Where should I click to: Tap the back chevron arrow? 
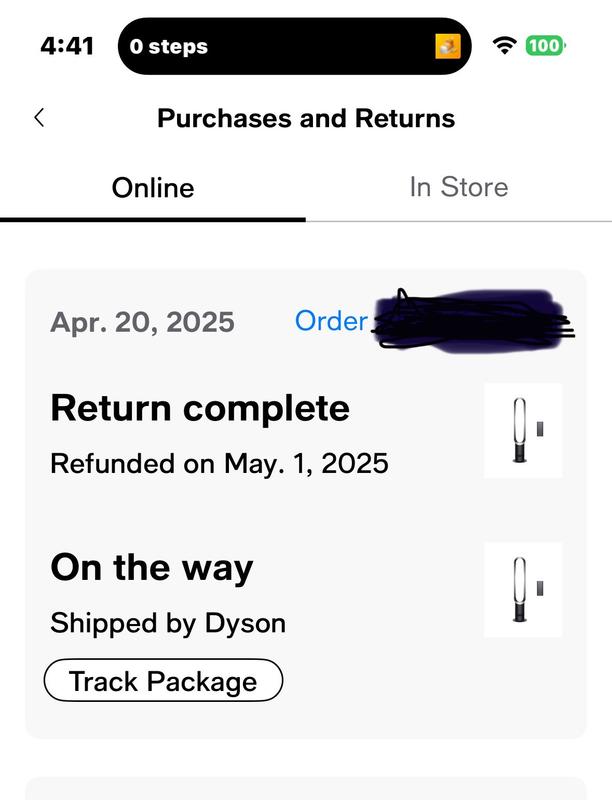[39, 118]
